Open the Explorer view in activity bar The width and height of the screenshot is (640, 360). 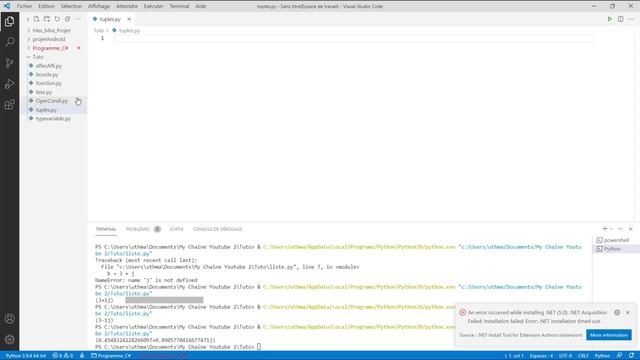9,21
